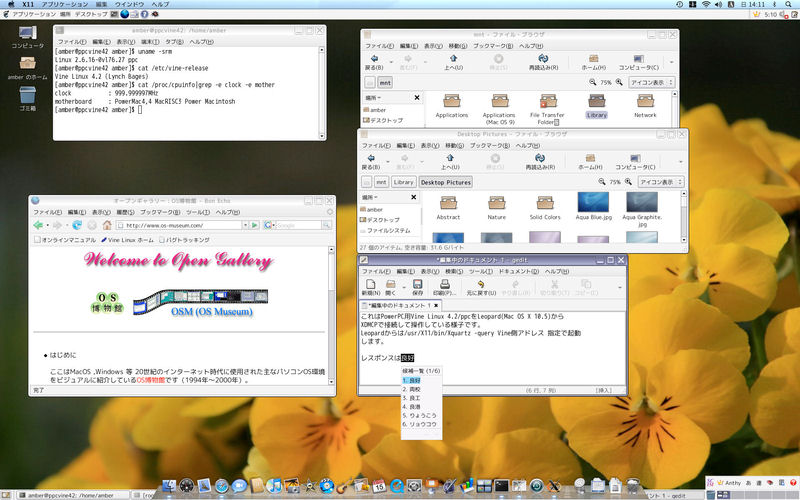800x500 pixels.
Task: Zoom in within Desktop Pictures window
Action: click(628, 182)
